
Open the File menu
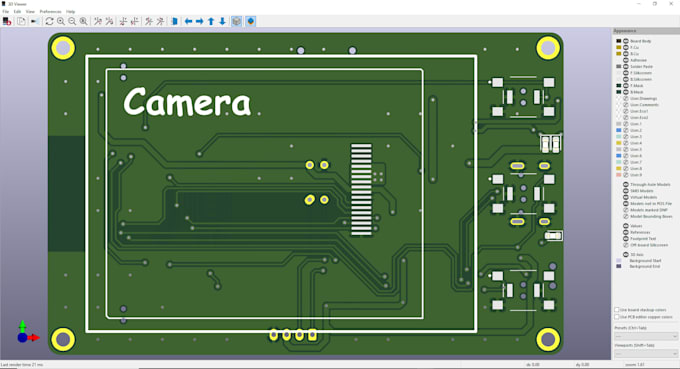tap(6, 12)
